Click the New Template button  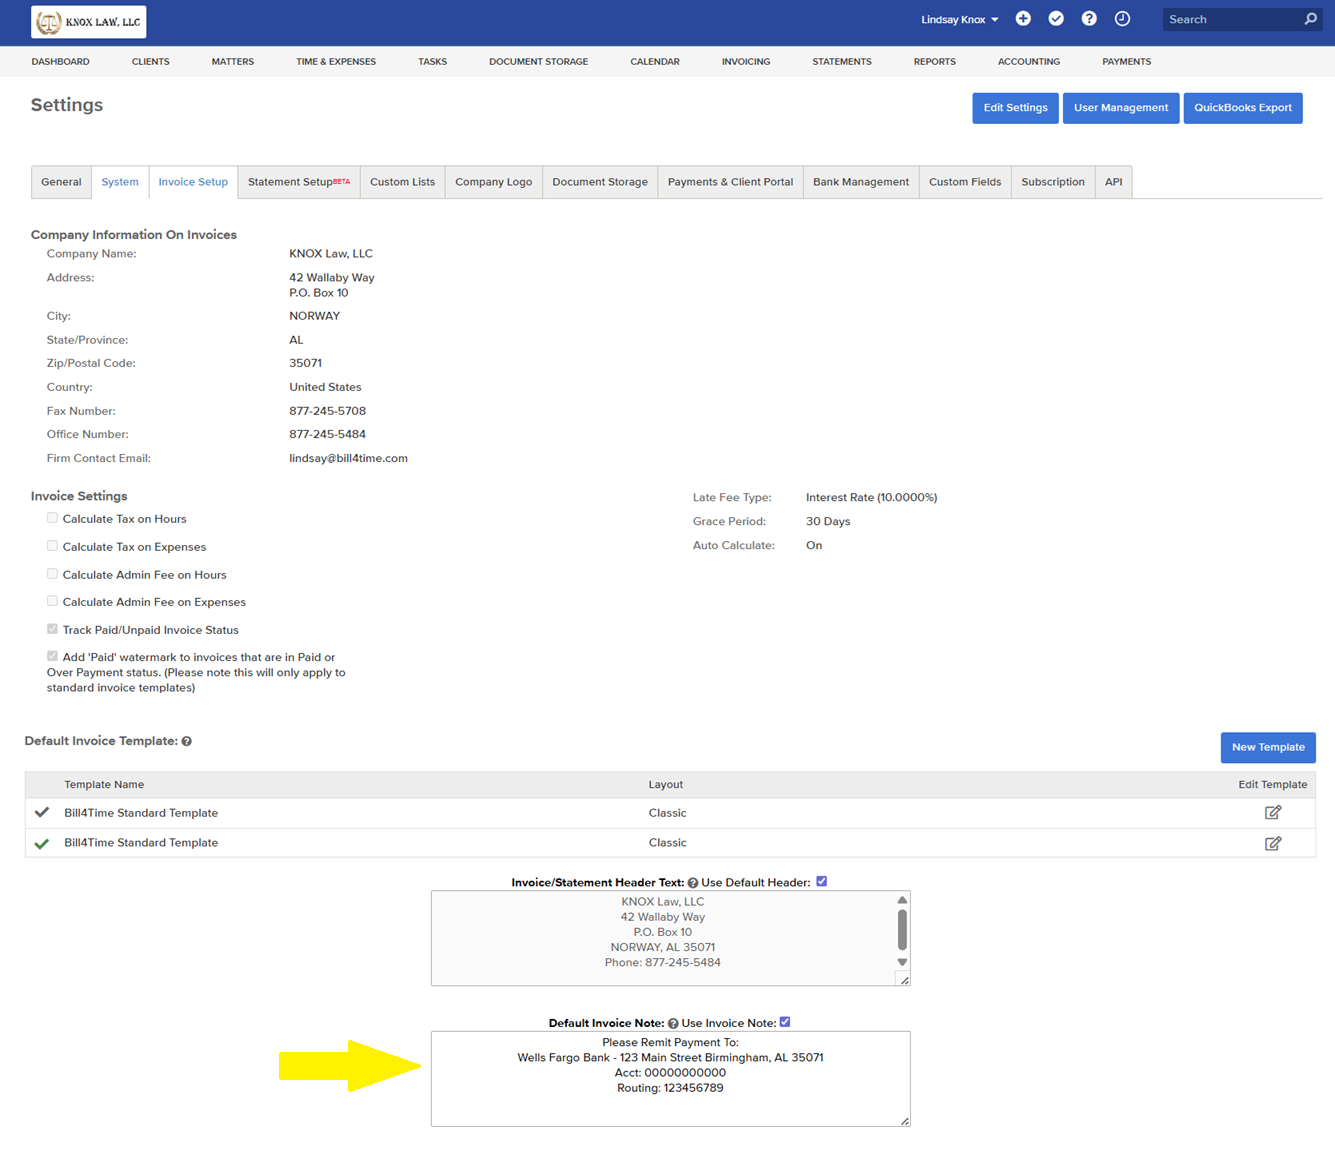[1268, 747]
